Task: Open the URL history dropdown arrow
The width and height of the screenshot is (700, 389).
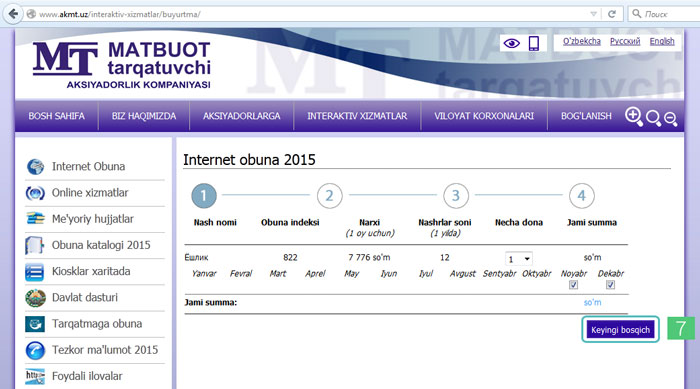Action: point(593,14)
